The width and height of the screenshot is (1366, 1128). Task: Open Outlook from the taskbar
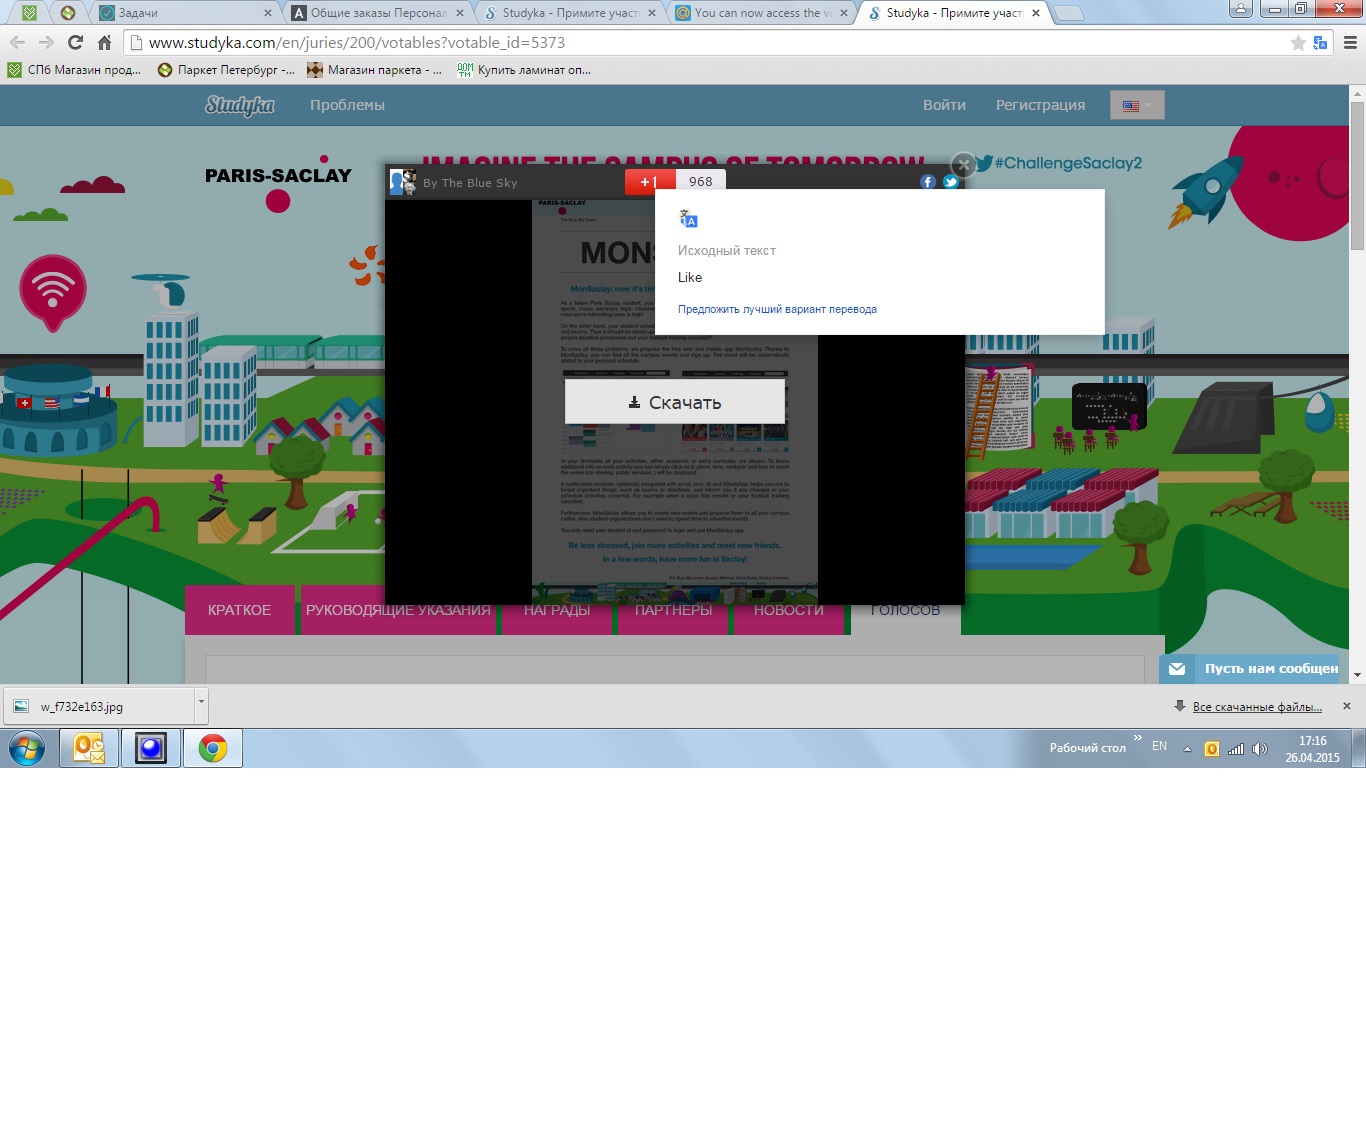click(90, 748)
